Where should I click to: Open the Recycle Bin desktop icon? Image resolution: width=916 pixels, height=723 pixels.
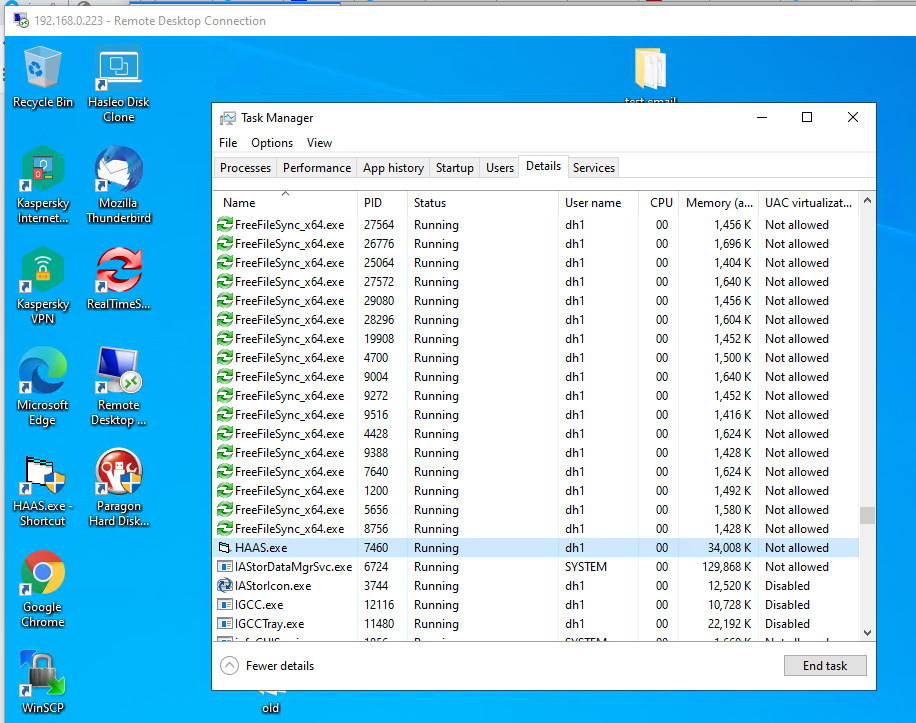coord(43,78)
